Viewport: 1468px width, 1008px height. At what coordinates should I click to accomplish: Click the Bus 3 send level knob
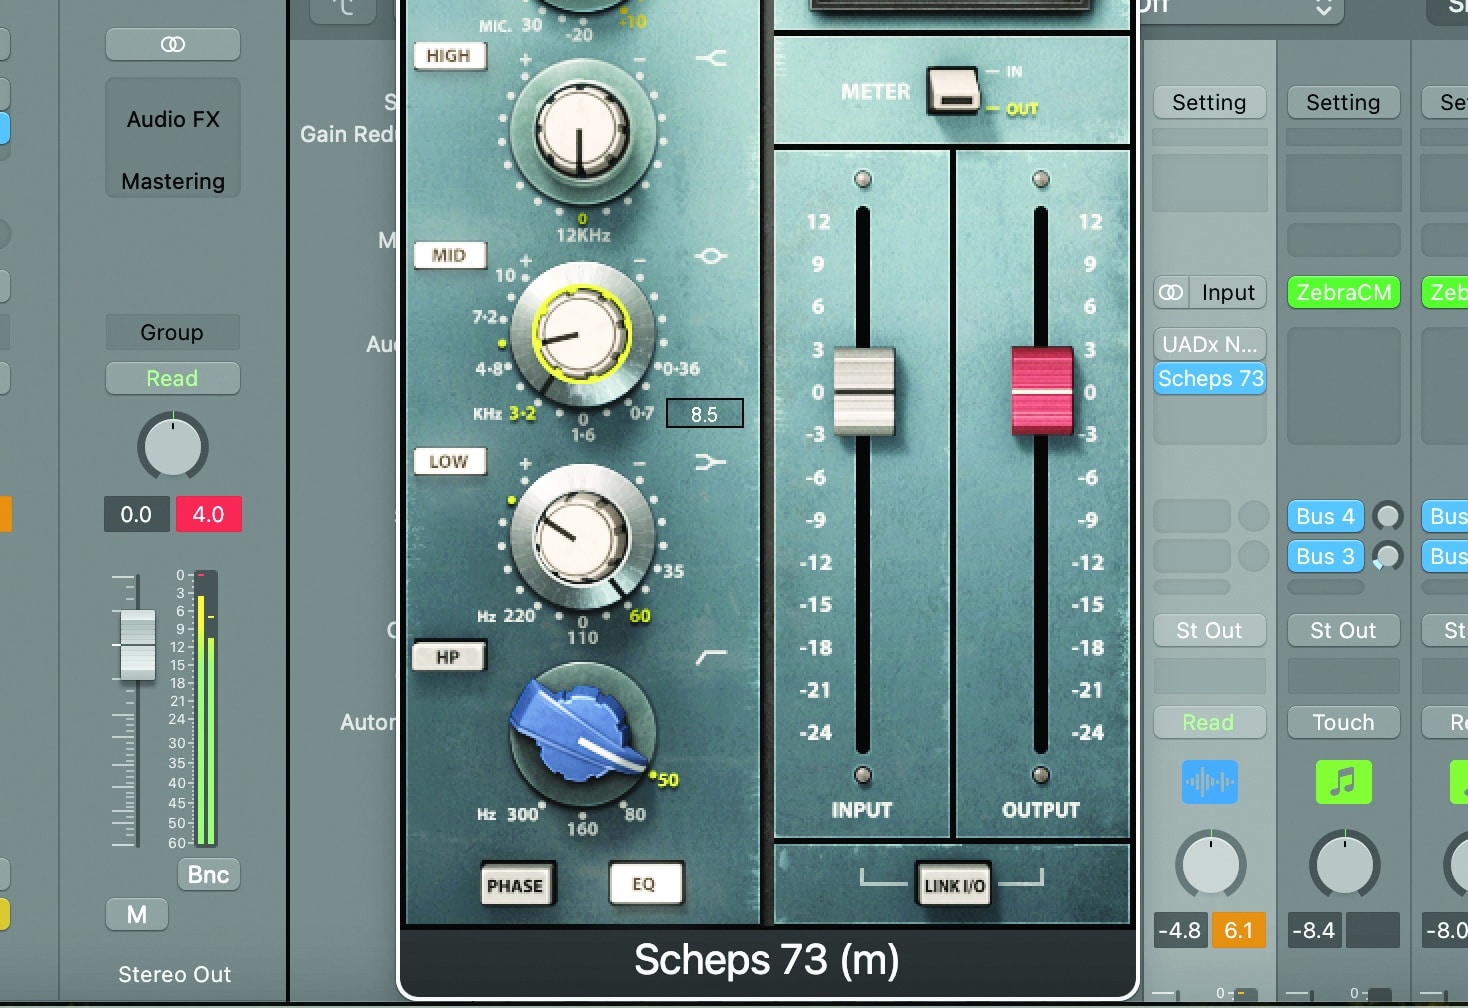[1387, 556]
